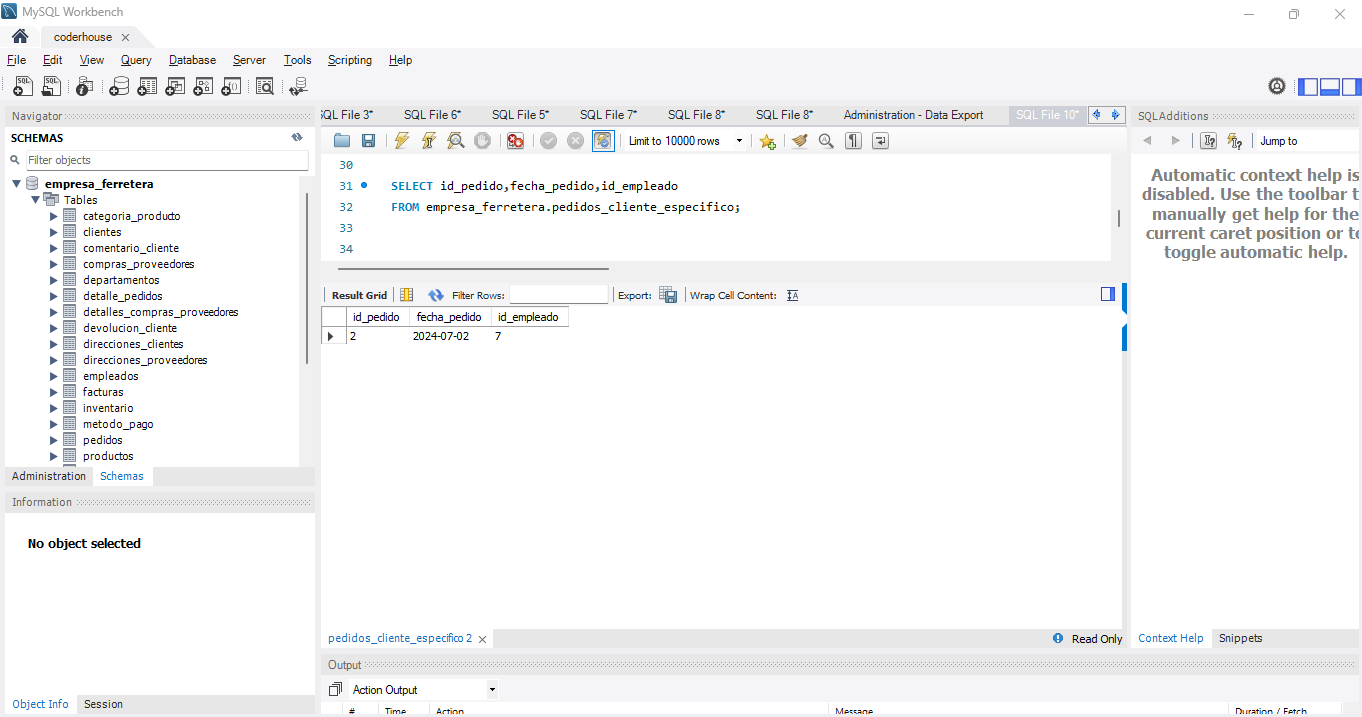Expand the inventario table
This screenshot has height=717, width=1362.
[x=54, y=408]
